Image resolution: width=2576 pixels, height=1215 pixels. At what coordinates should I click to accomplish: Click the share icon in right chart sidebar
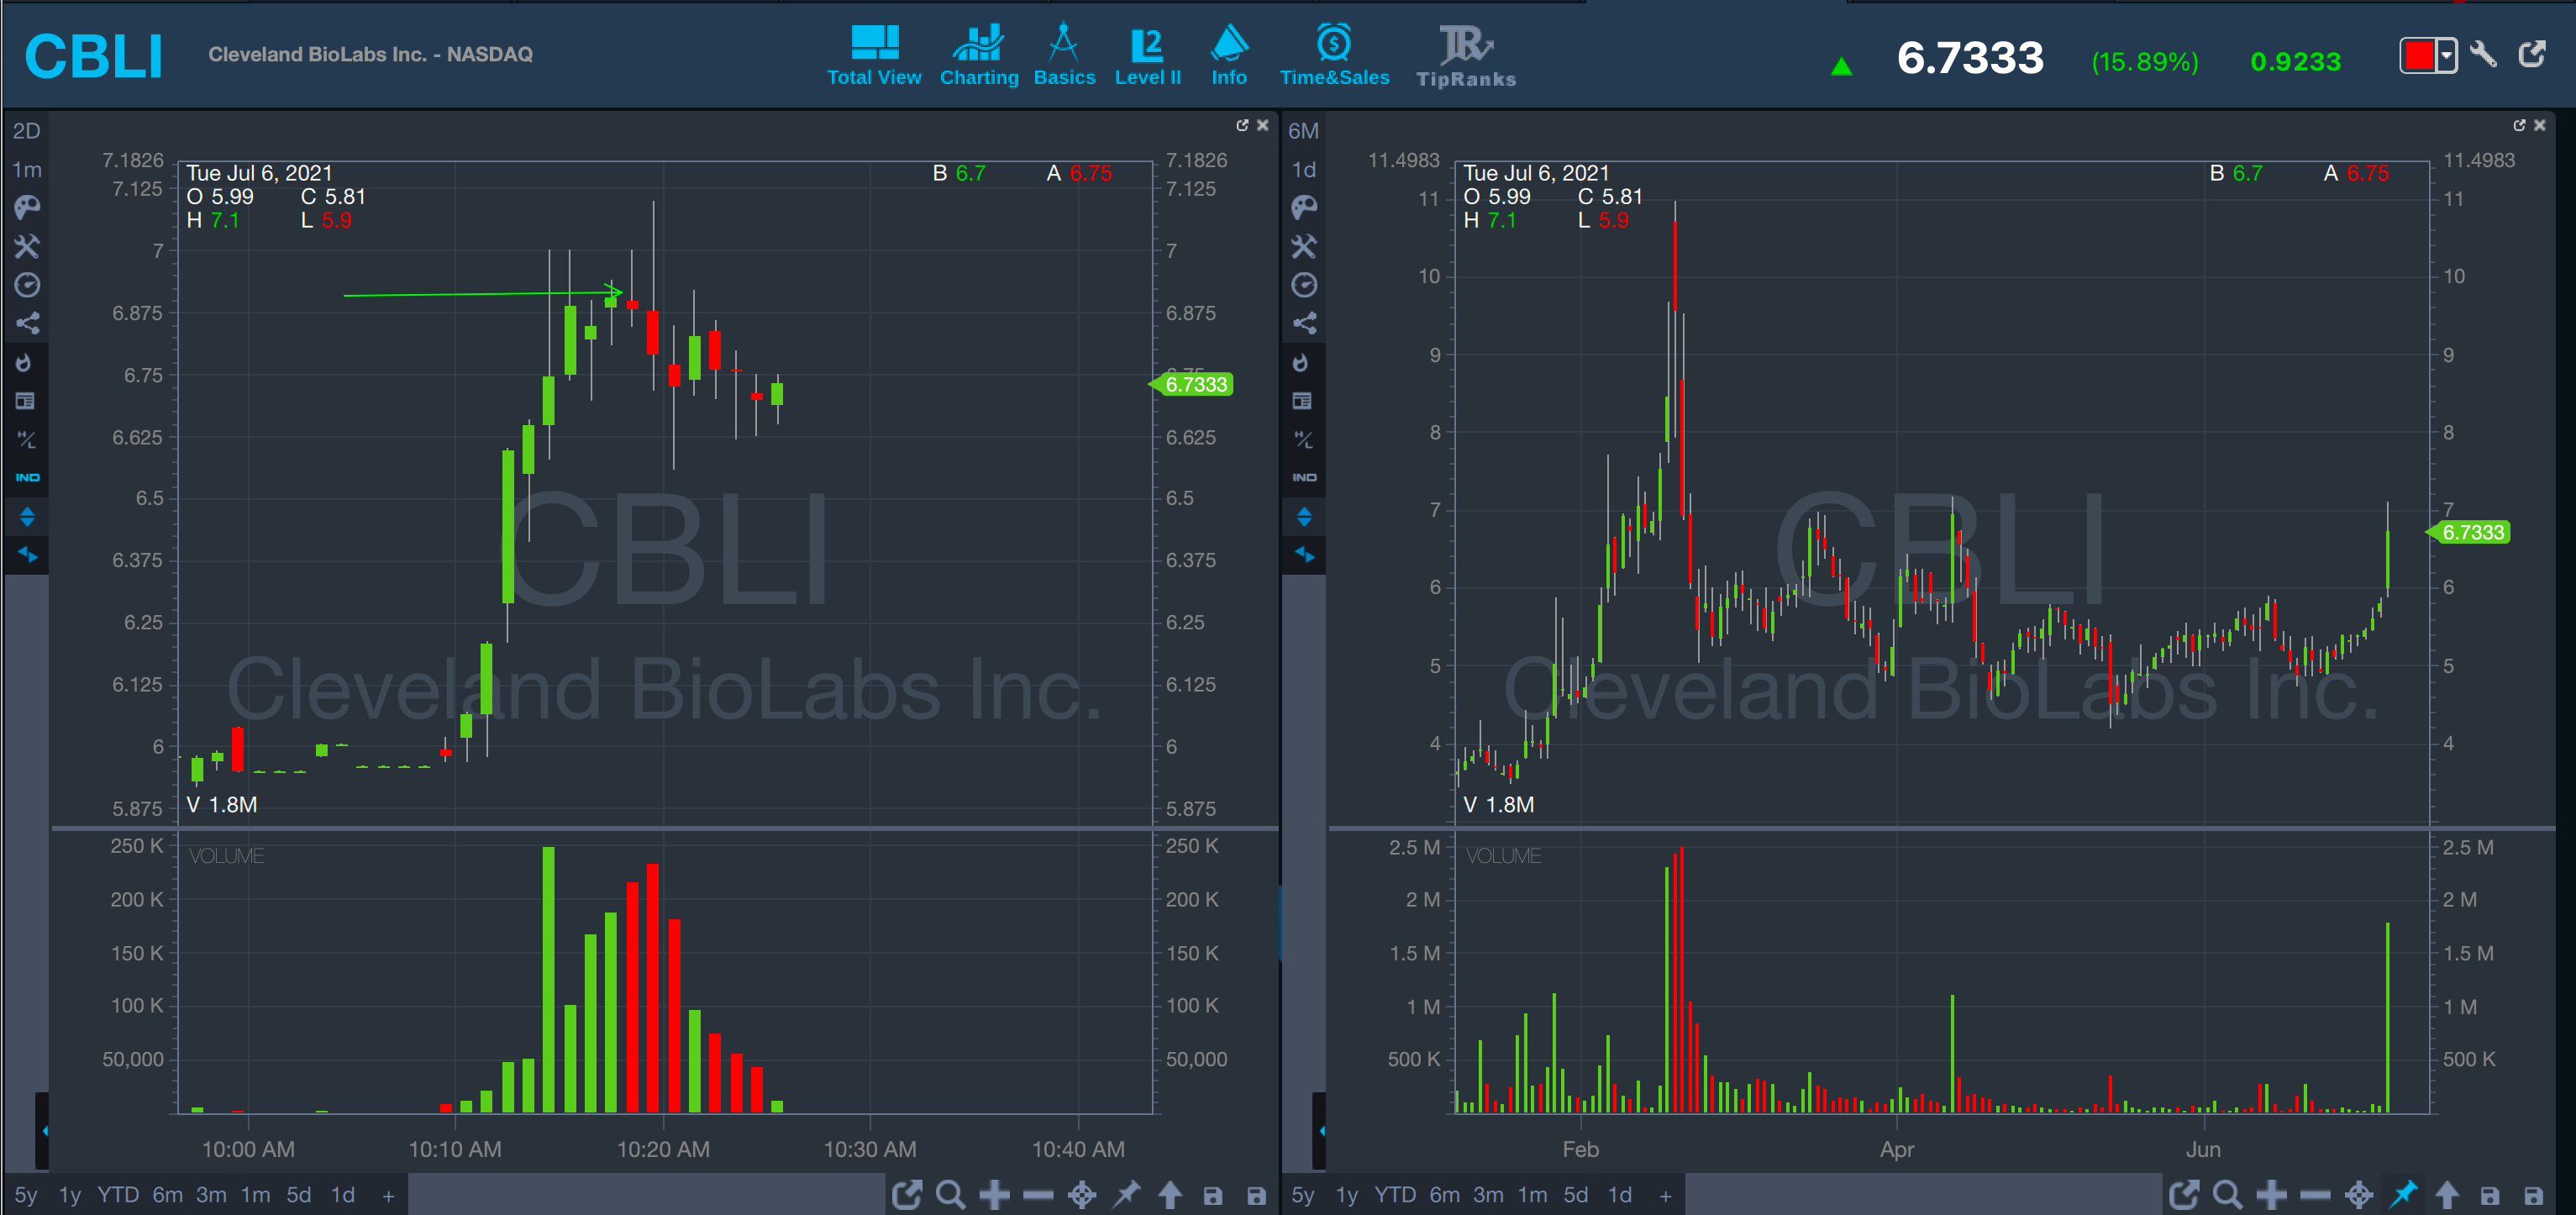1304,323
